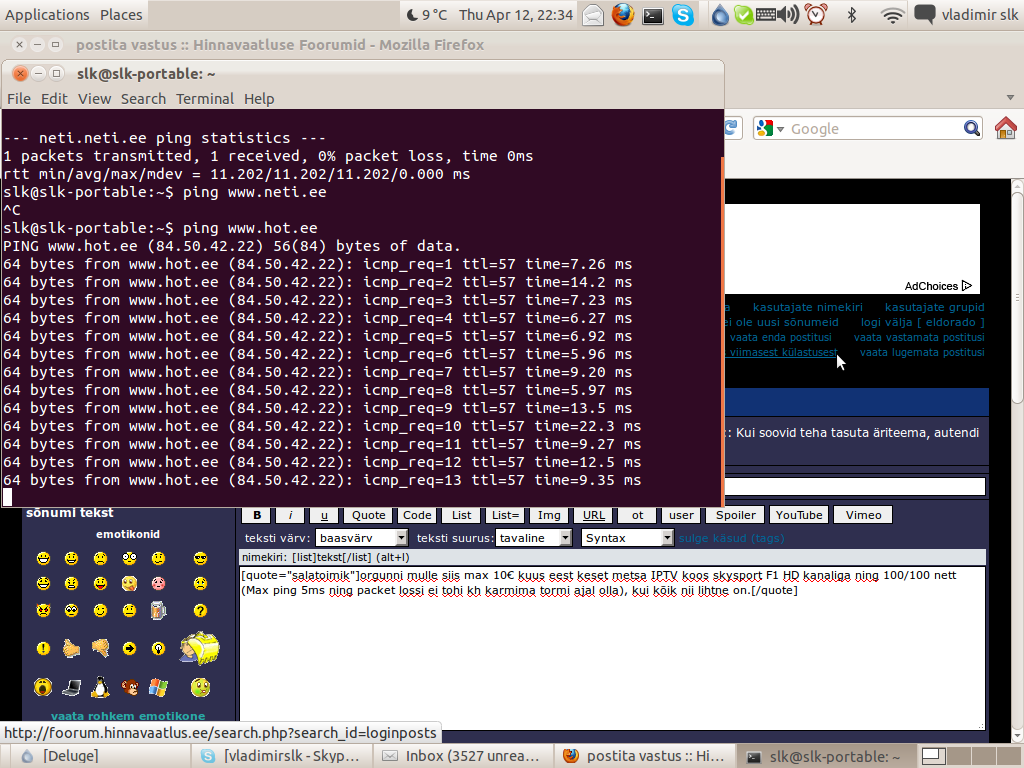Open the Syntax dropdown
Viewport: 1024px width, 768px height.
tap(627, 537)
